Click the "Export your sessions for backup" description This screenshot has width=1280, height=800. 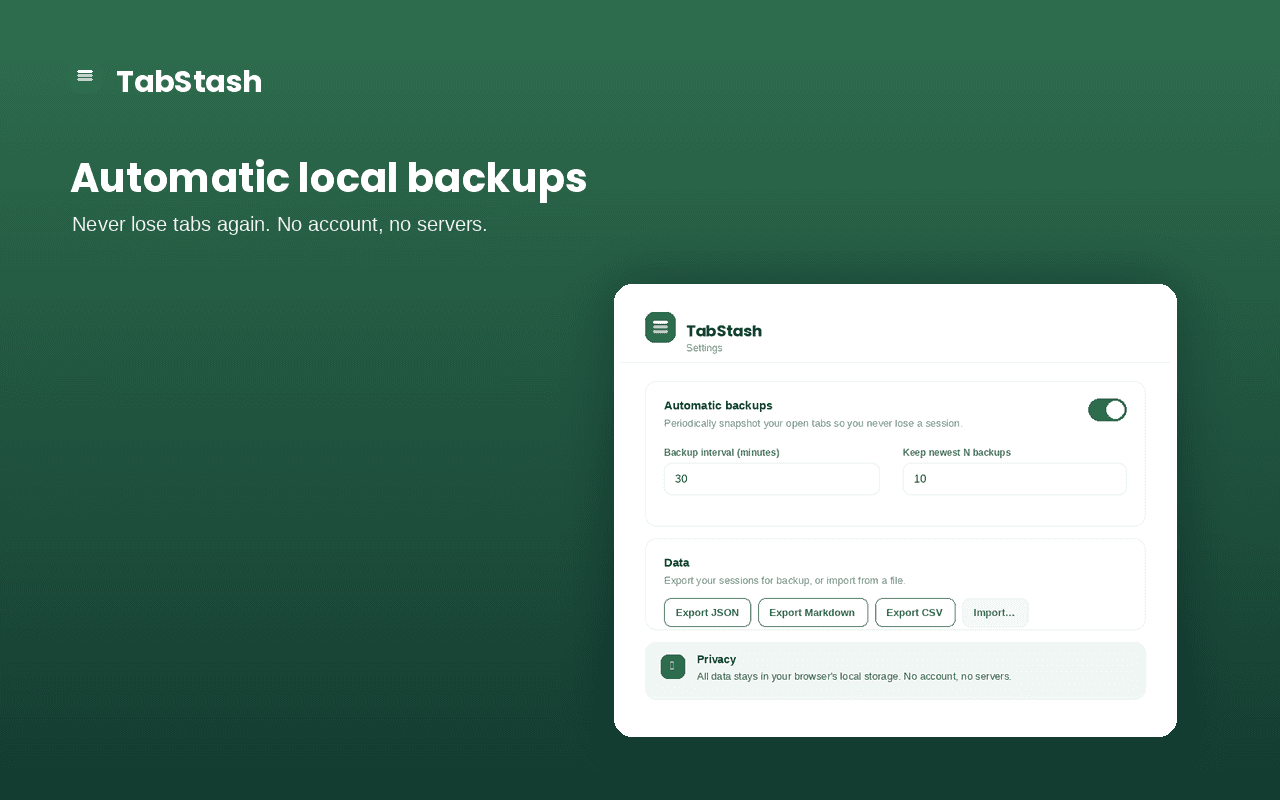[x=785, y=580]
